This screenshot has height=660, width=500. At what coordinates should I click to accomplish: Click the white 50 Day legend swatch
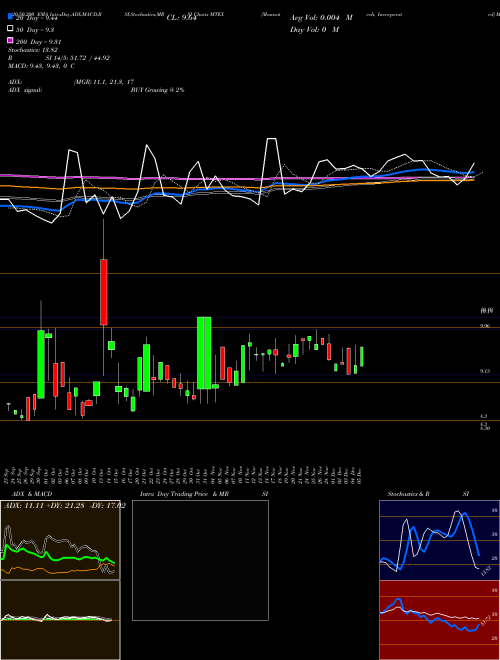11,29
